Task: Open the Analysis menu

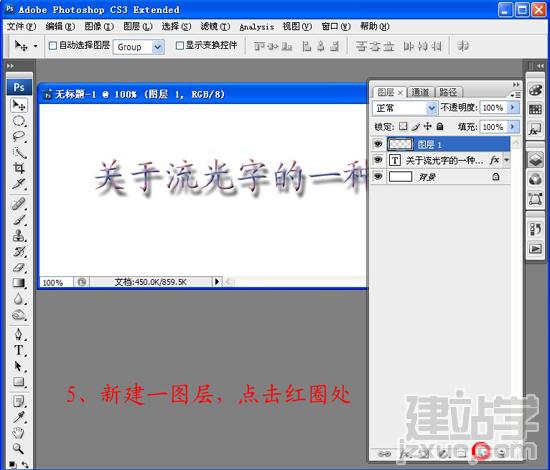Action: 256,27
